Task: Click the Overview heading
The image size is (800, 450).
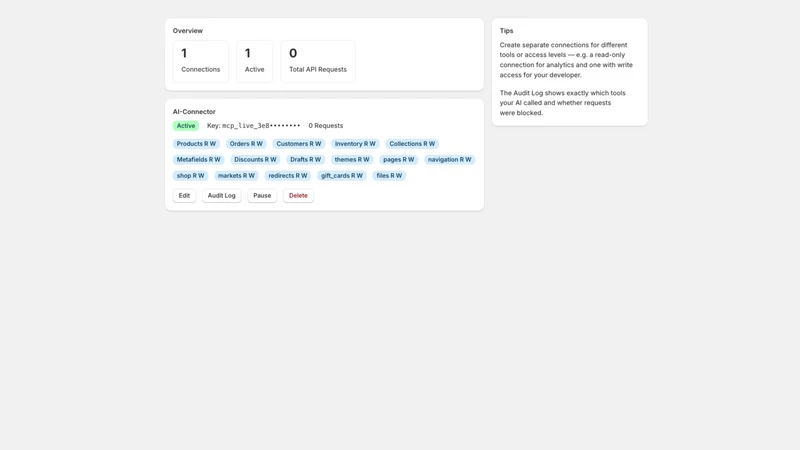Action: pos(188,31)
